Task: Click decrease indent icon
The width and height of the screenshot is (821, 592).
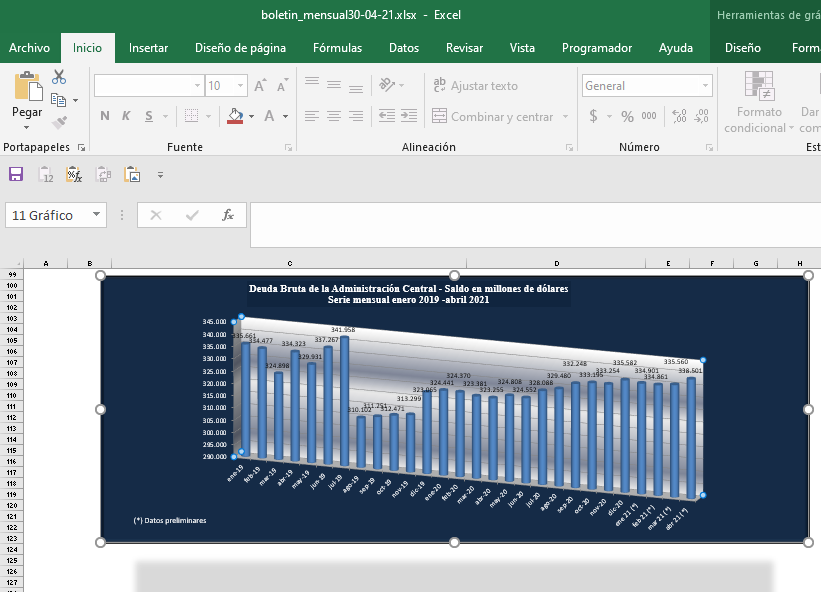Action: 387,116
